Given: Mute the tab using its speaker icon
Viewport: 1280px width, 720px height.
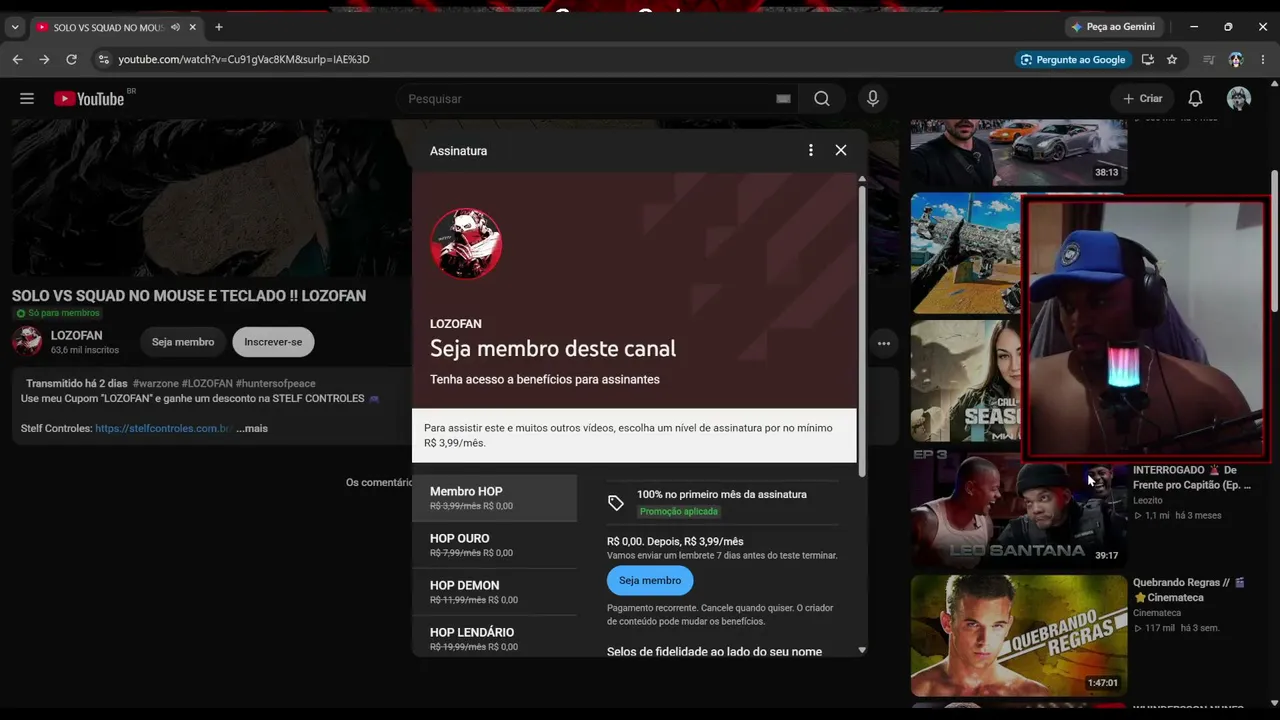Looking at the screenshot, I should [176, 27].
